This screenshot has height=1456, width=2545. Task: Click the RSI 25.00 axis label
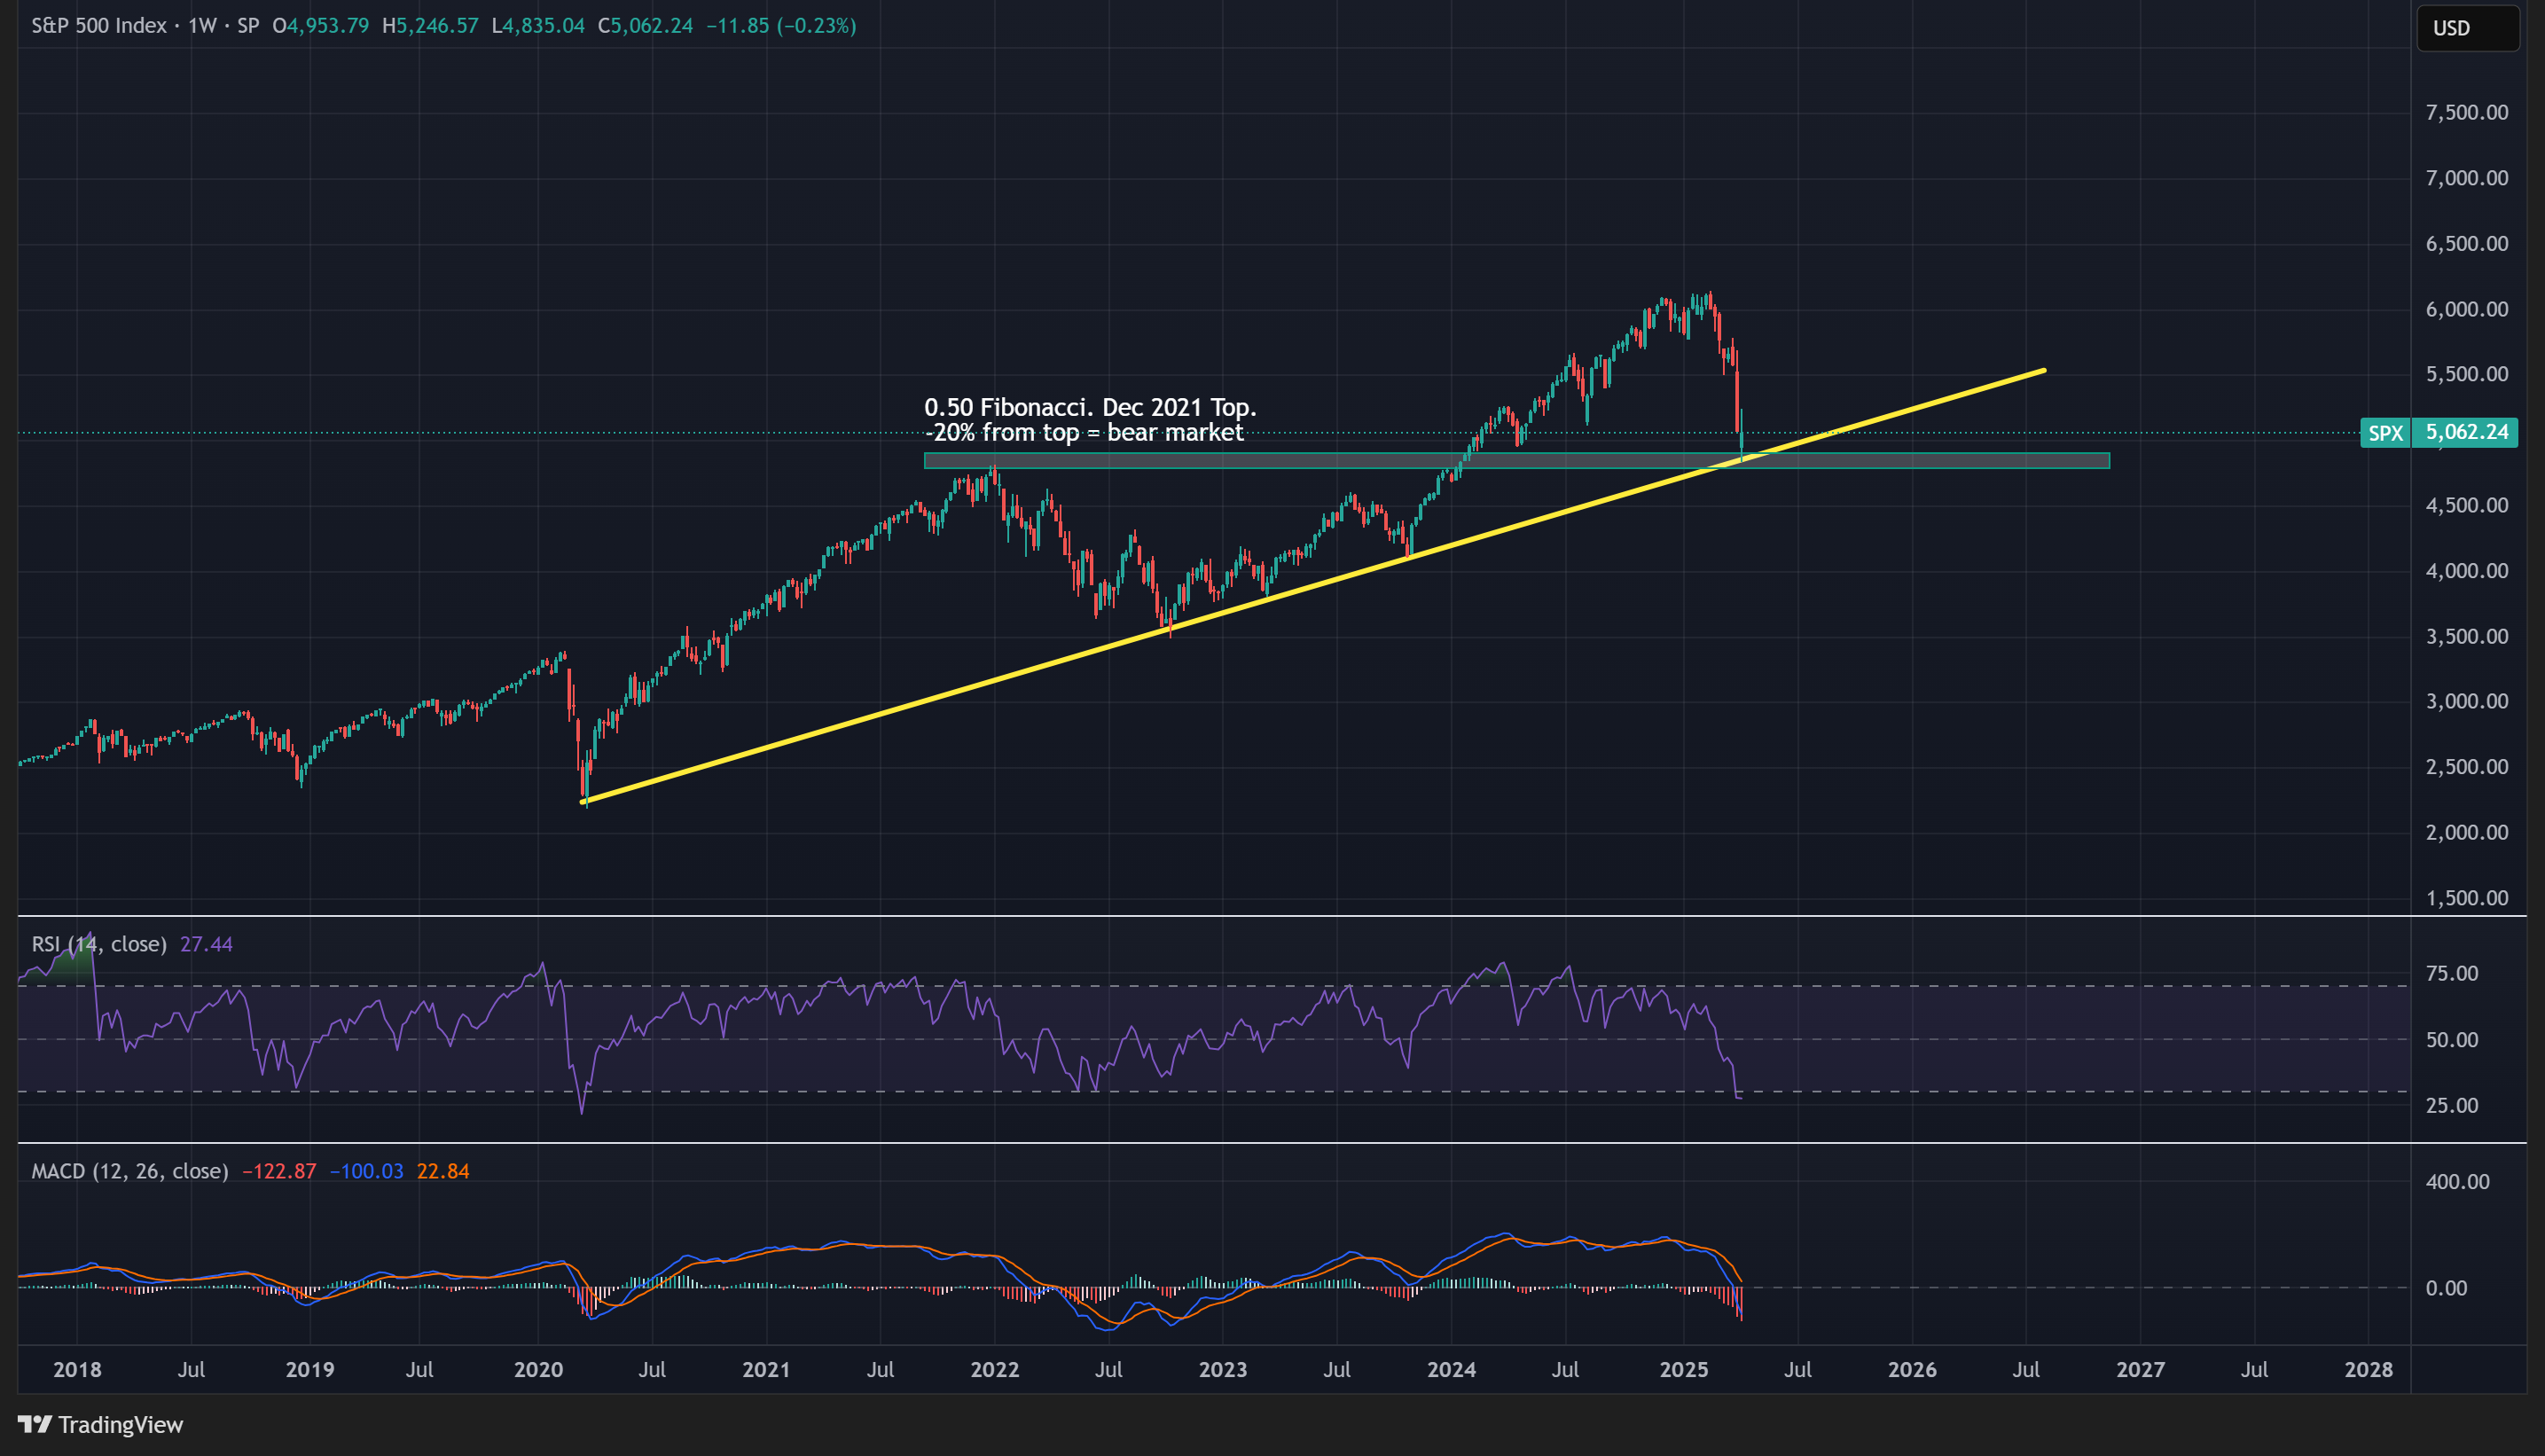pos(2452,1105)
